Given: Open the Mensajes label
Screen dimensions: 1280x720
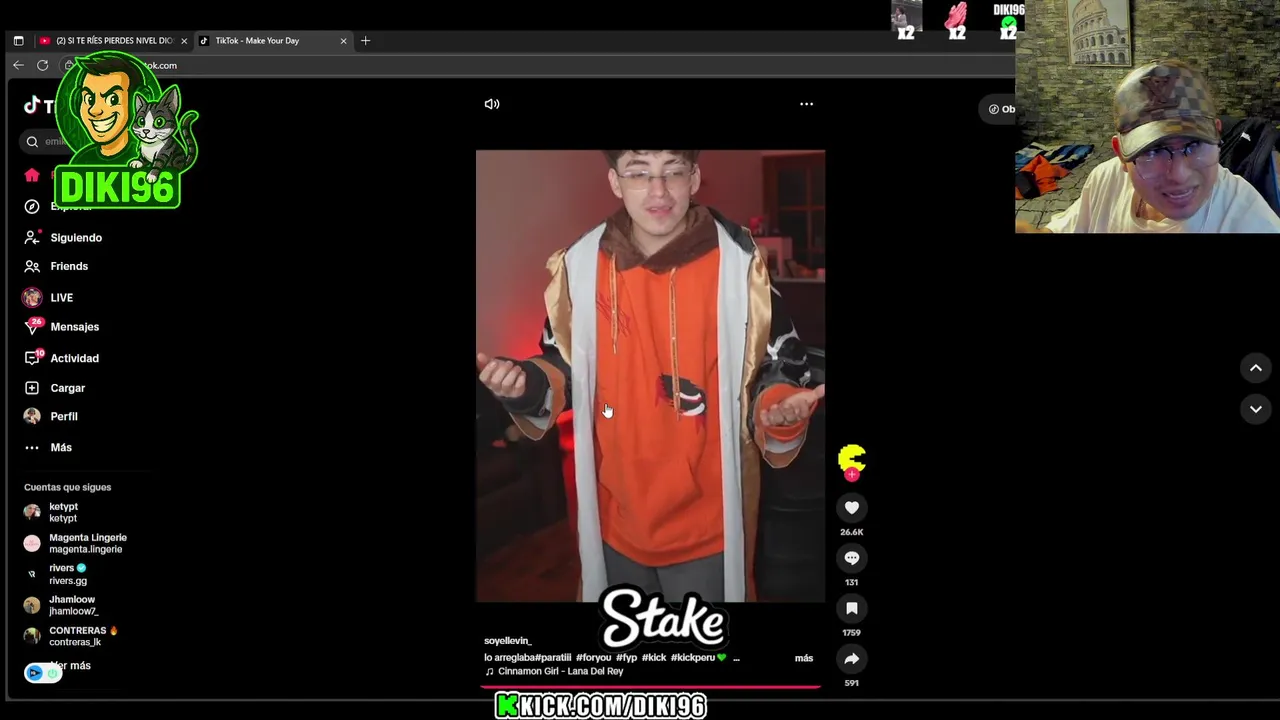Looking at the screenshot, I should [x=75, y=327].
